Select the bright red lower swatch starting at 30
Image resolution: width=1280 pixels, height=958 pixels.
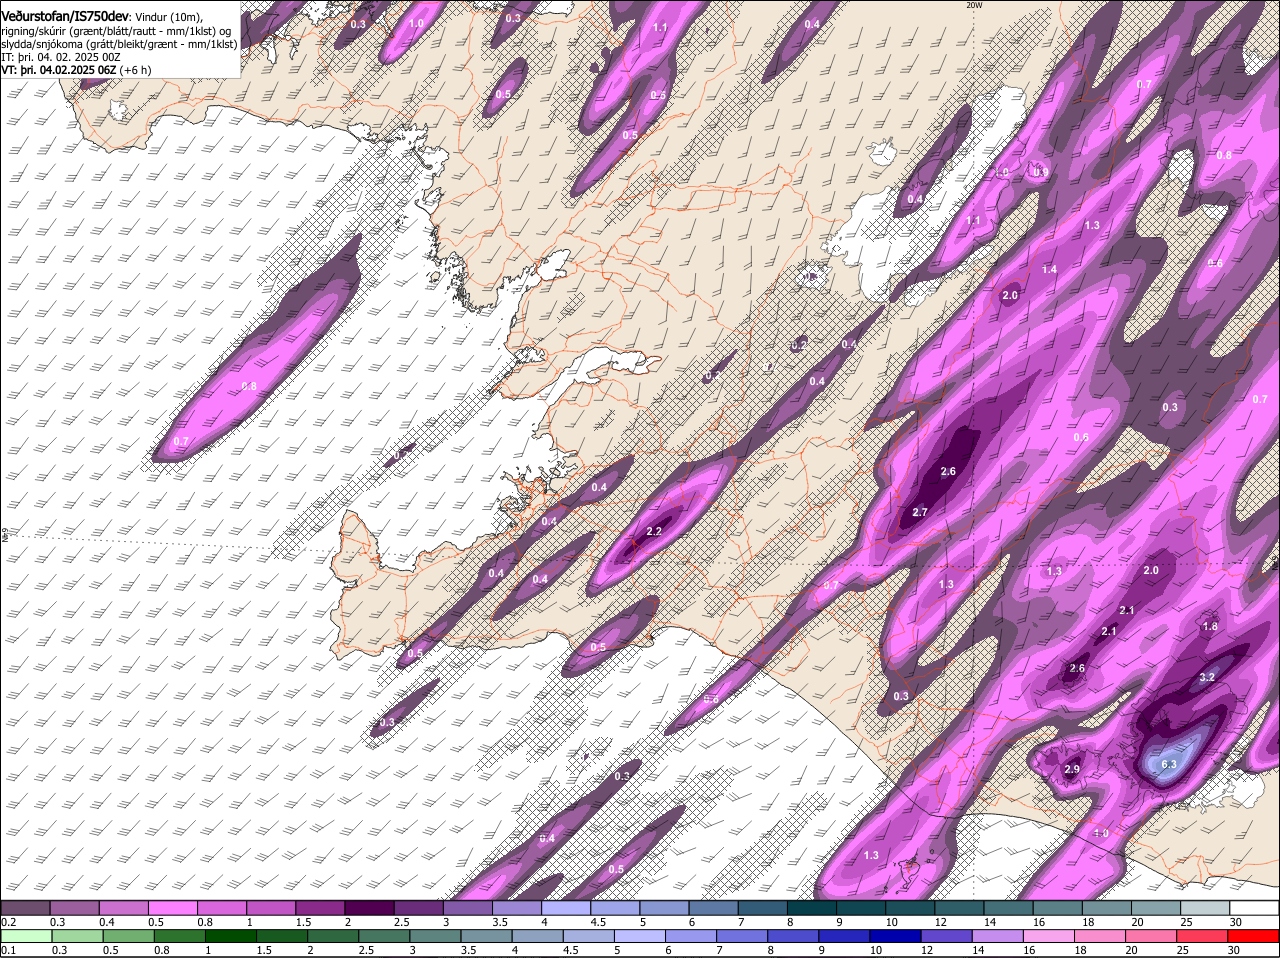coord(1255,935)
